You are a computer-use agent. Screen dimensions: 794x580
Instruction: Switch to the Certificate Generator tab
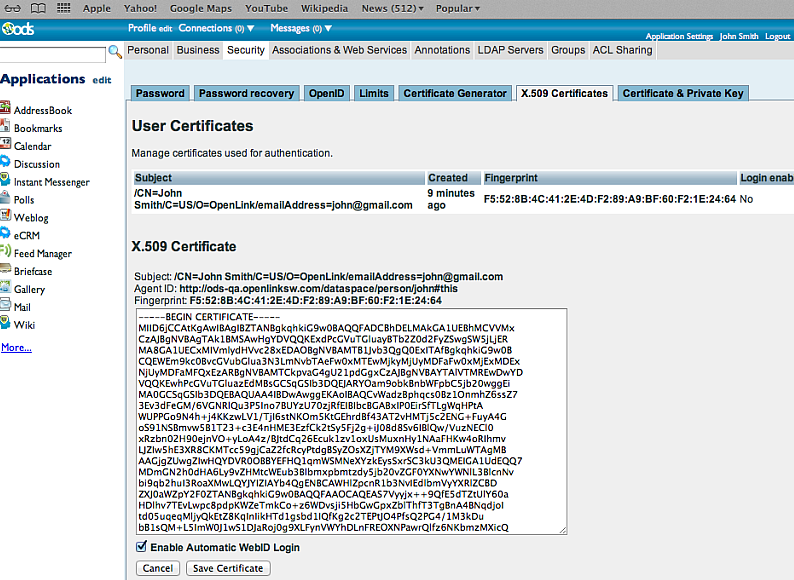coord(455,93)
